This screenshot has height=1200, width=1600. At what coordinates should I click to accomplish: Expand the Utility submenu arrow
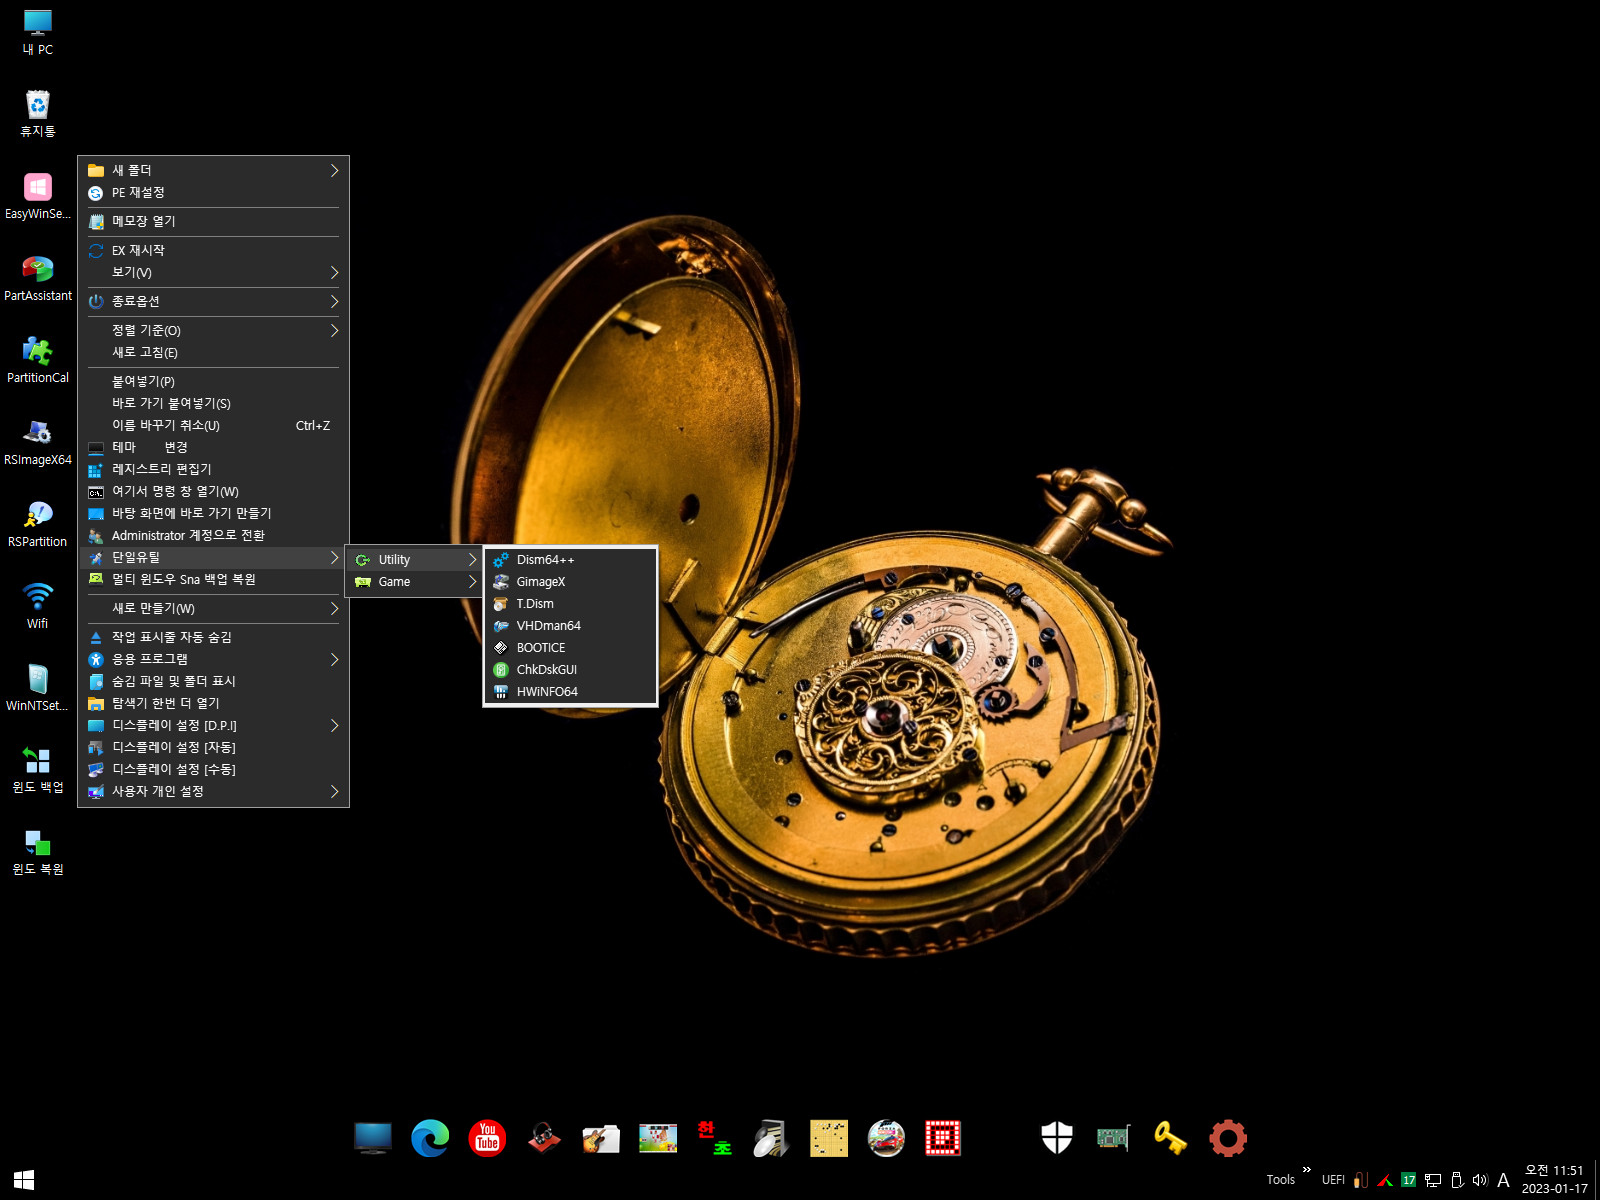pyautogui.click(x=472, y=560)
